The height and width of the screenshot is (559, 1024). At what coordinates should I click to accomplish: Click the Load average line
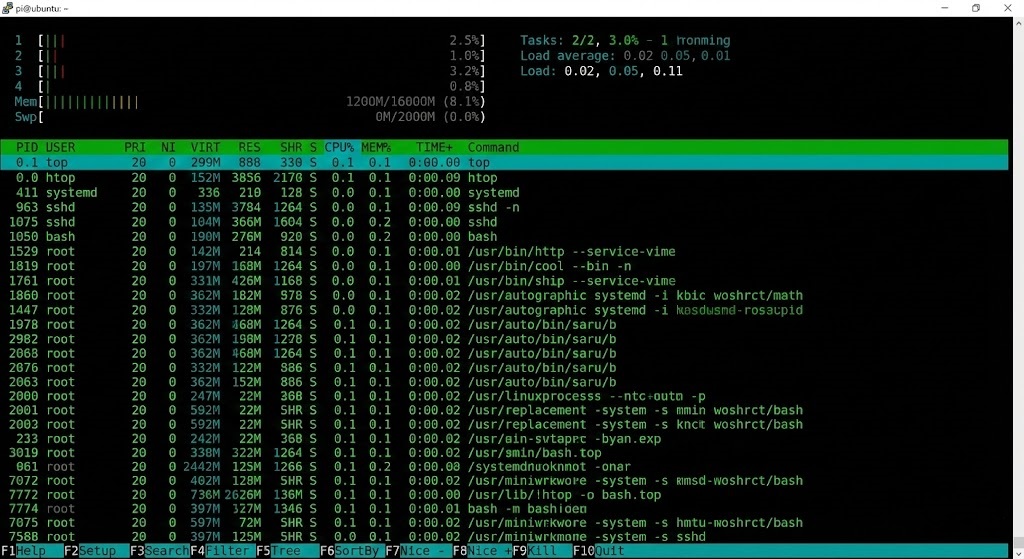click(x=625, y=56)
